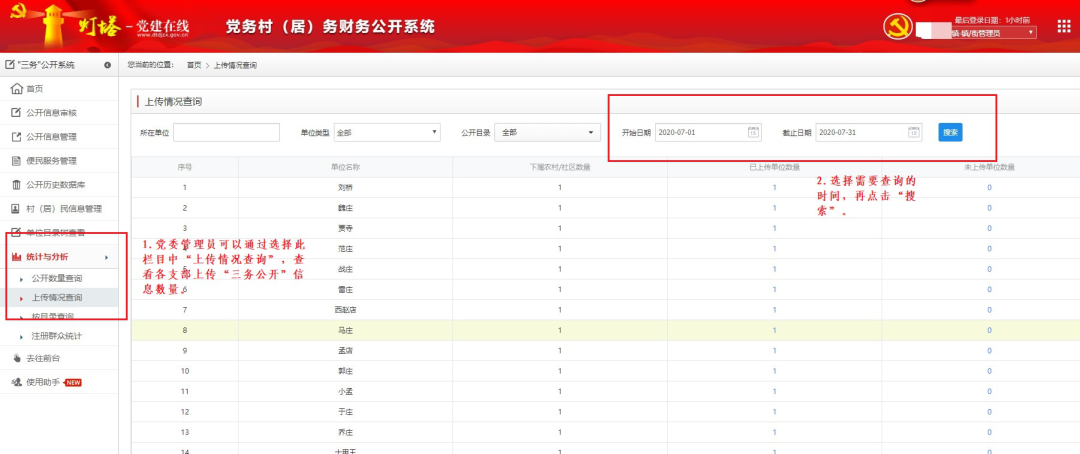Select 公开数量查询 in the sidebar
The width and height of the screenshot is (1080, 454).
56,278
